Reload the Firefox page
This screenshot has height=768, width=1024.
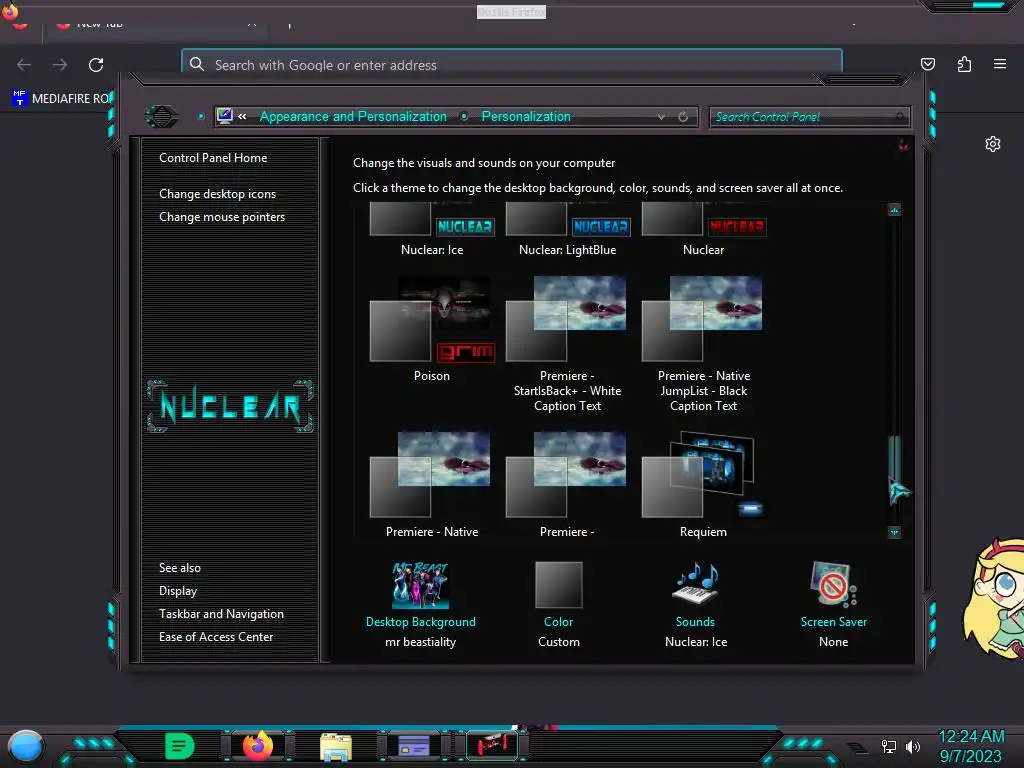pyautogui.click(x=96, y=65)
